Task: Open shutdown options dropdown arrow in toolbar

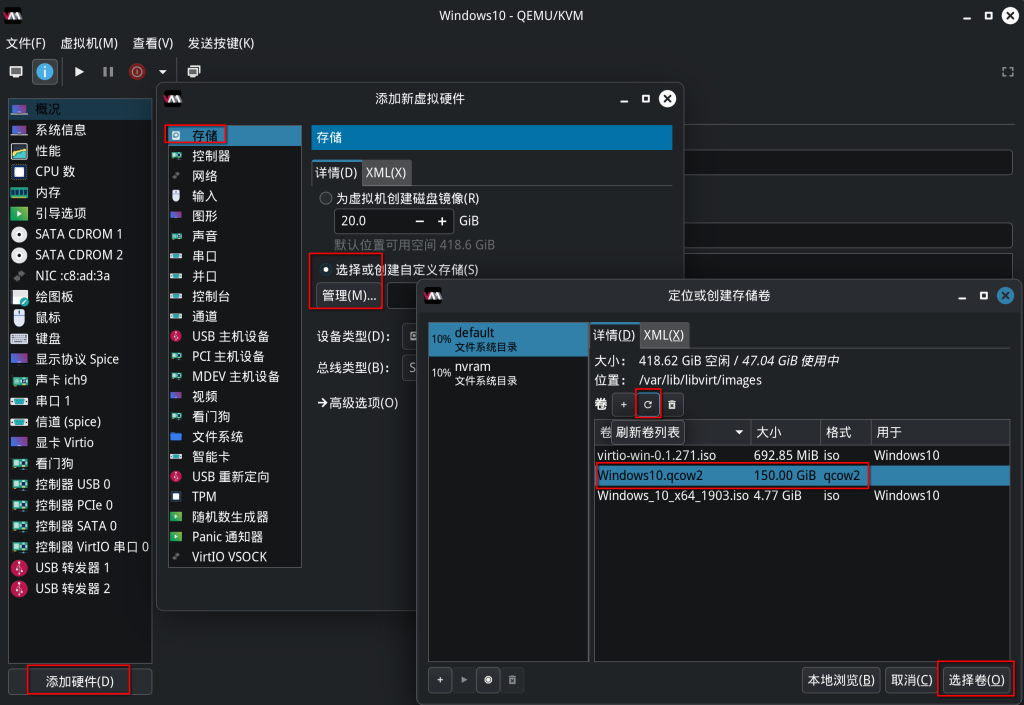Action: (x=162, y=71)
